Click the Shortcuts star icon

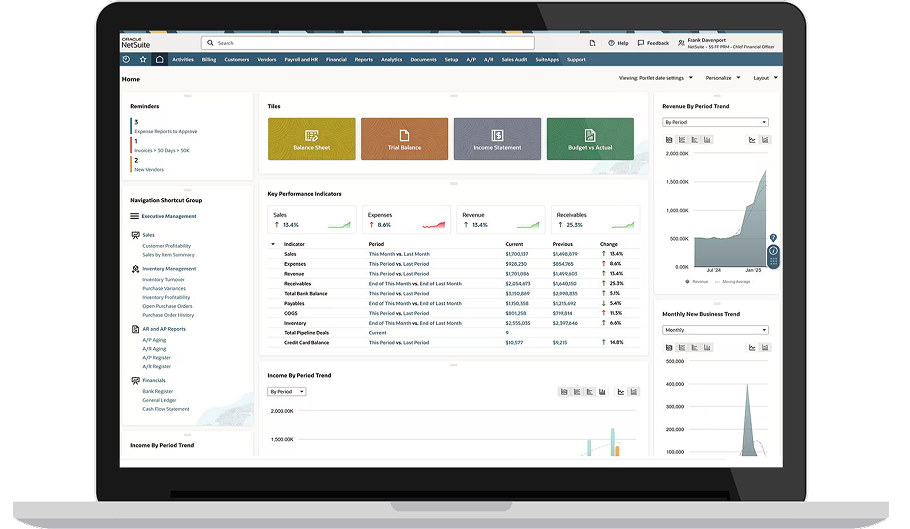tap(143, 60)
